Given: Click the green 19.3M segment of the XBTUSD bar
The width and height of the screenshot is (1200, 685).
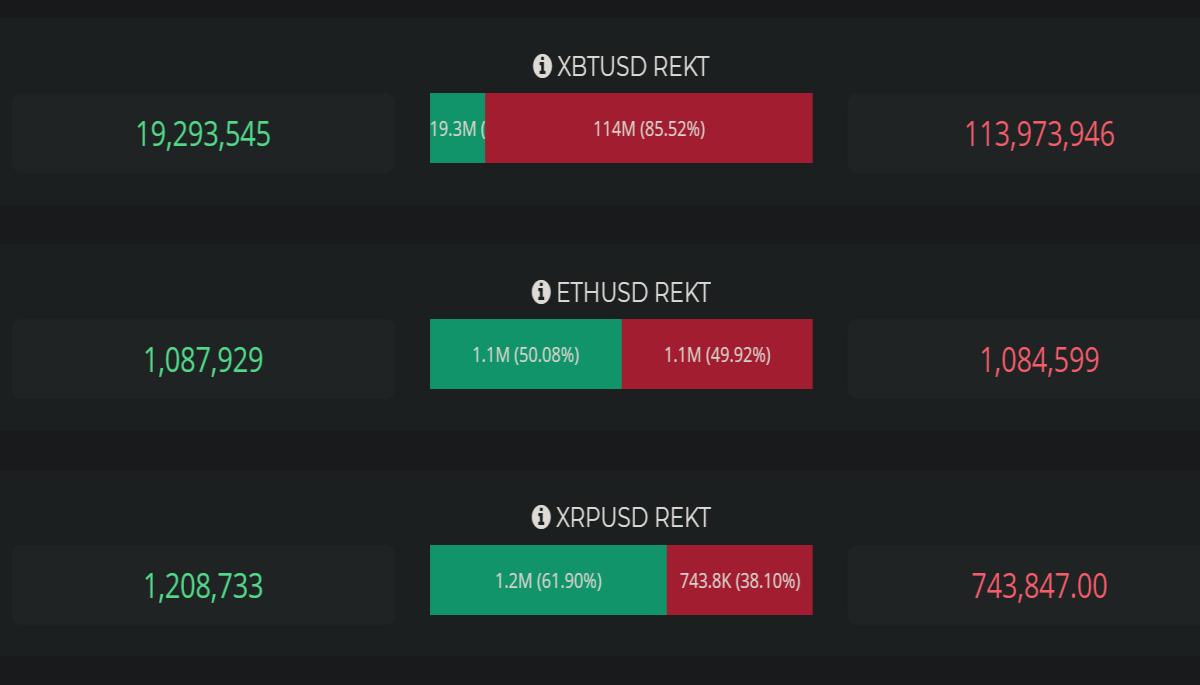Looking at the screenshot, I should click(458, 128).
